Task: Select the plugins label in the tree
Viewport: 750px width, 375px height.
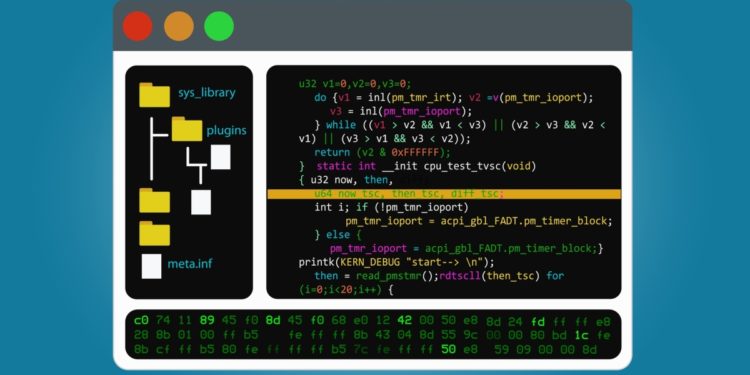Action: point(227,130)
